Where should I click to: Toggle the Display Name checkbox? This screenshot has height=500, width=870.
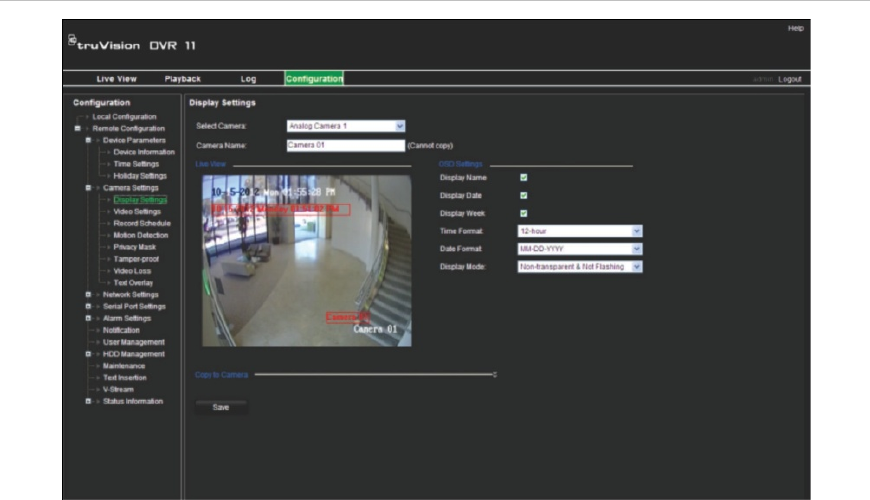point(523,178)
